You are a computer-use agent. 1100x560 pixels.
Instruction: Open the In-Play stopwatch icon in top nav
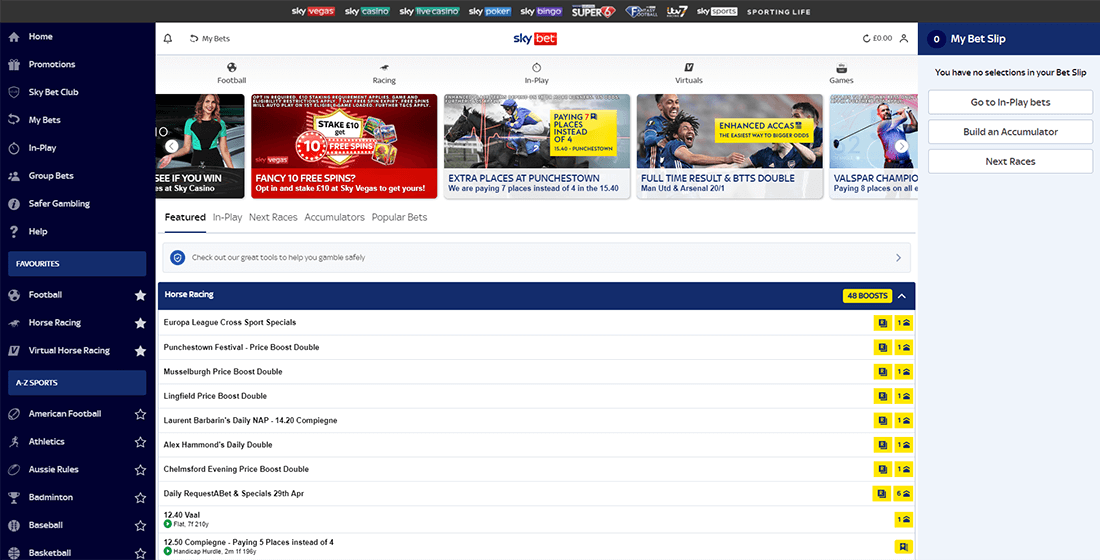tap(537, 67)
